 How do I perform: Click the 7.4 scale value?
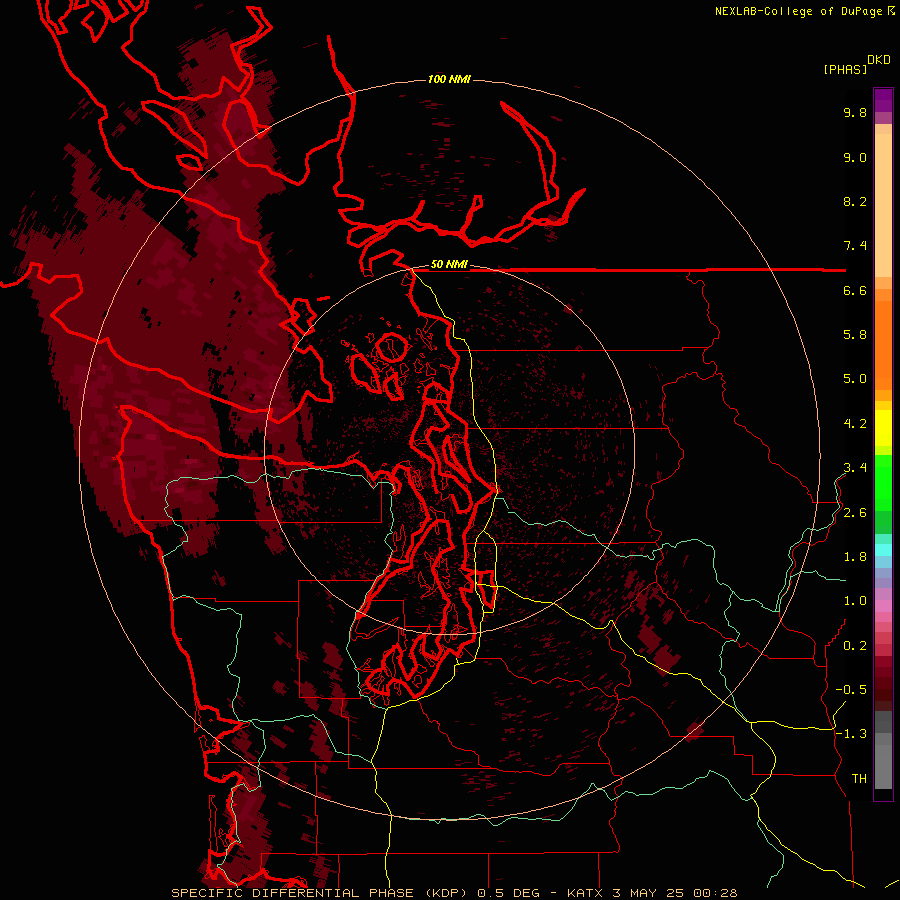(x=855, y=246)
